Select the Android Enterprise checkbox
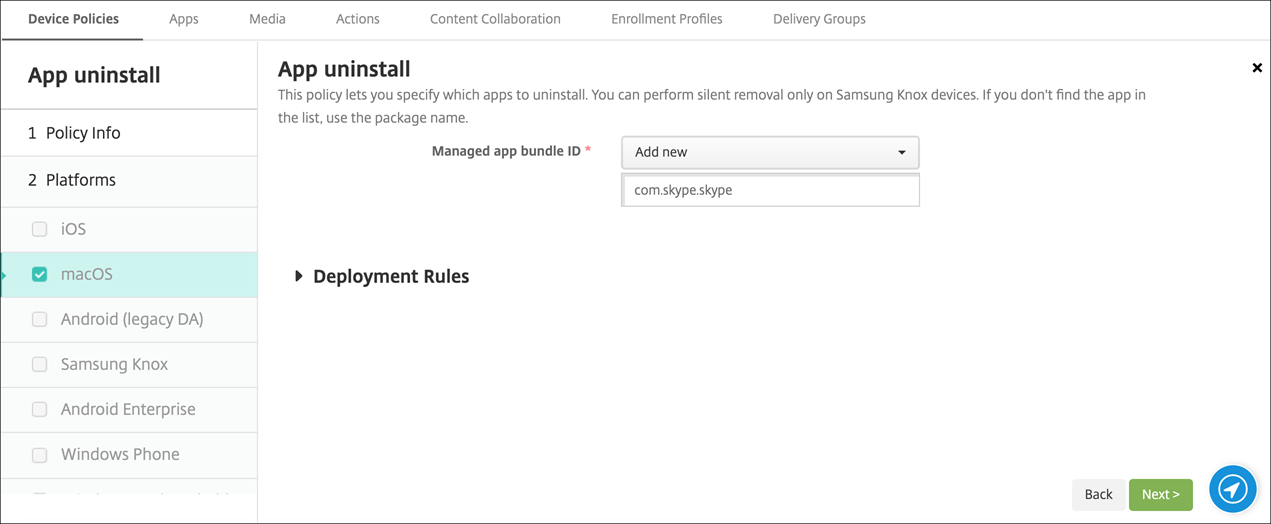Screen dimensions: 1271x524 click(x=40, y=409)
